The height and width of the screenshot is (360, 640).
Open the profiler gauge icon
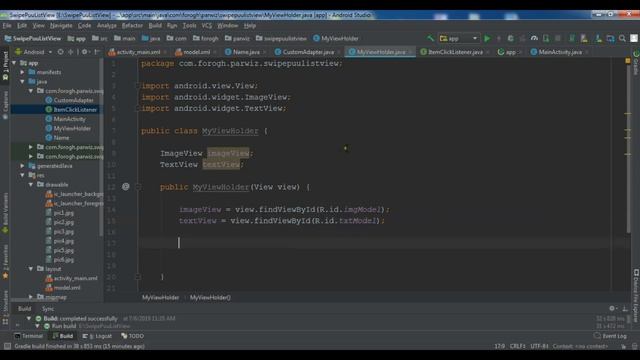[x=534, y=38]
